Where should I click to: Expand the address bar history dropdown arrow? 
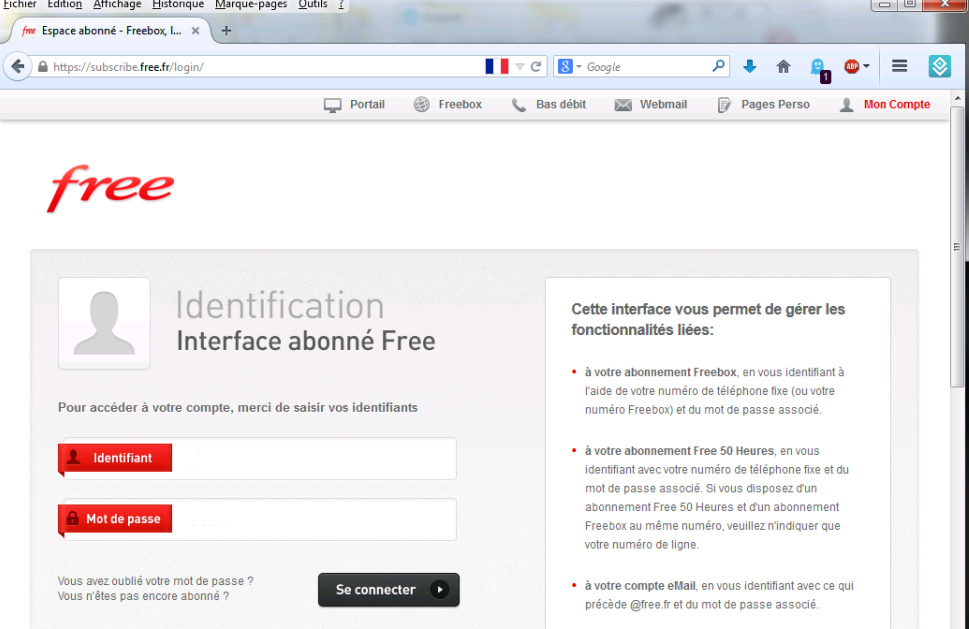(520, 67)
